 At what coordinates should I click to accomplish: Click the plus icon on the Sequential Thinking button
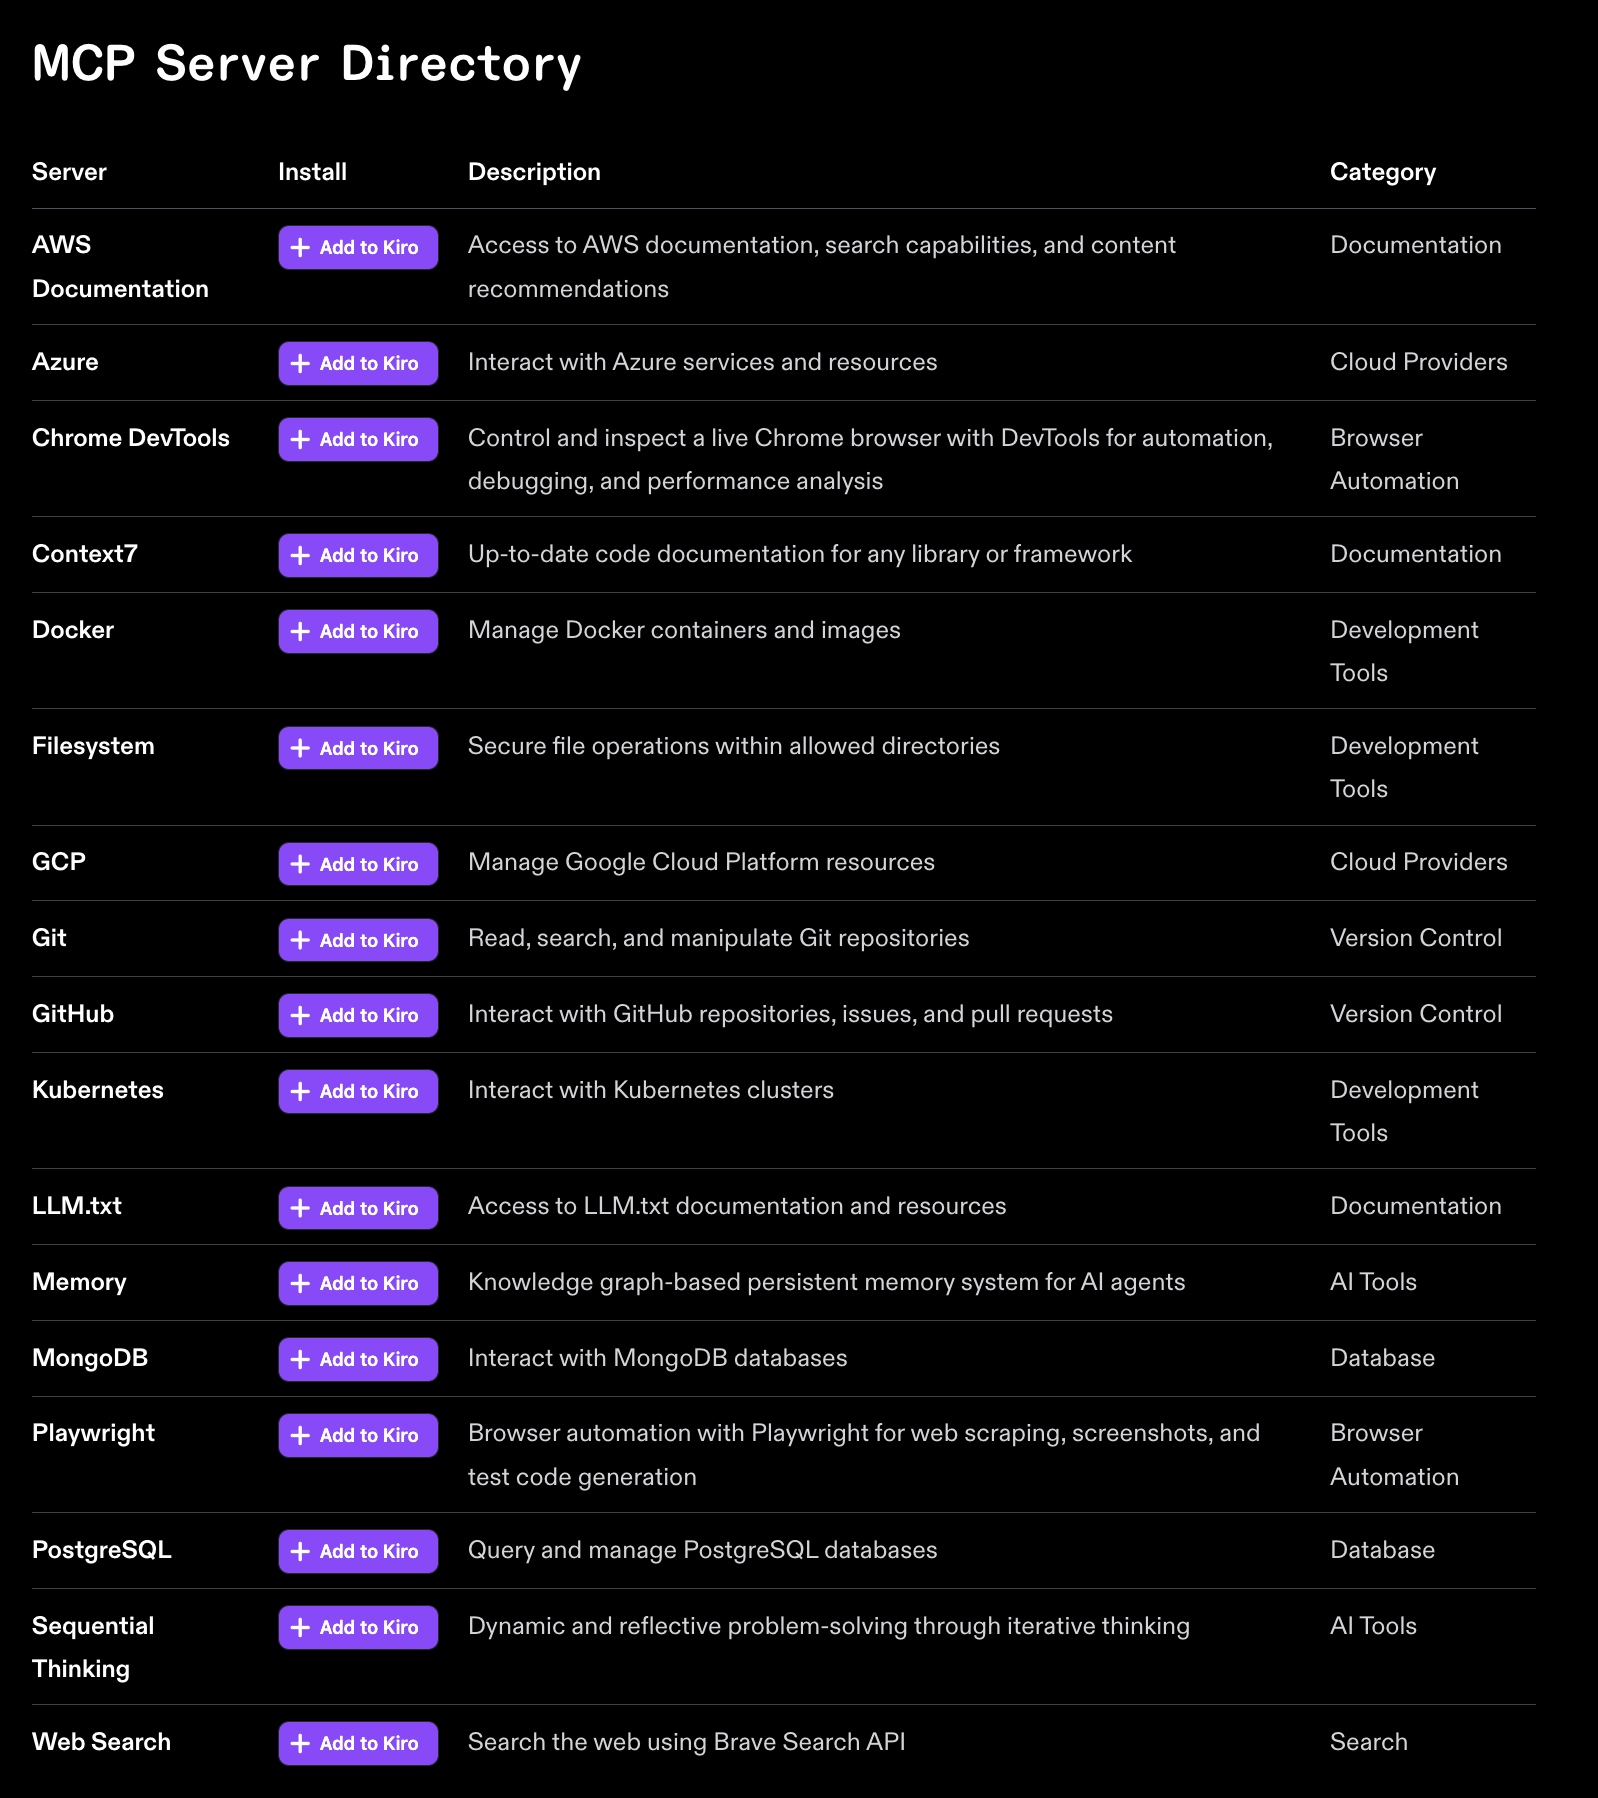tap(302, 1627)
